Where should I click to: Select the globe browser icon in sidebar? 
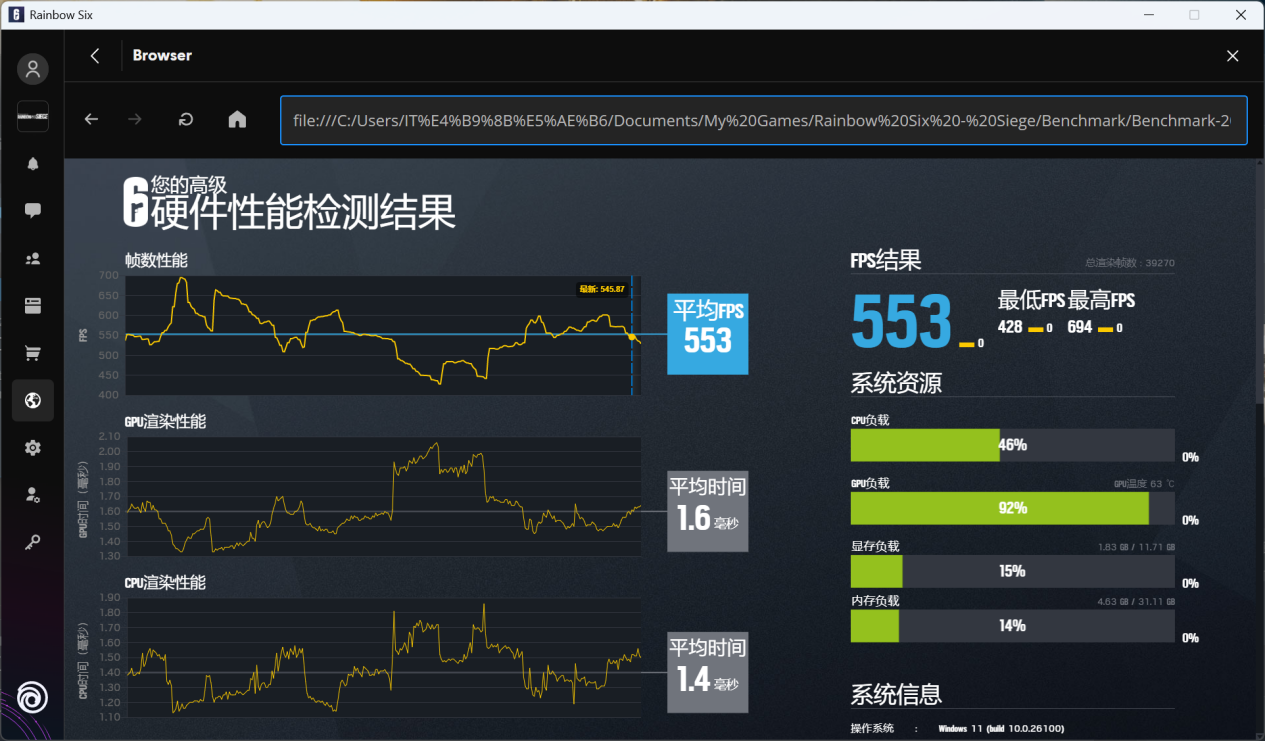tap(32, 401)
